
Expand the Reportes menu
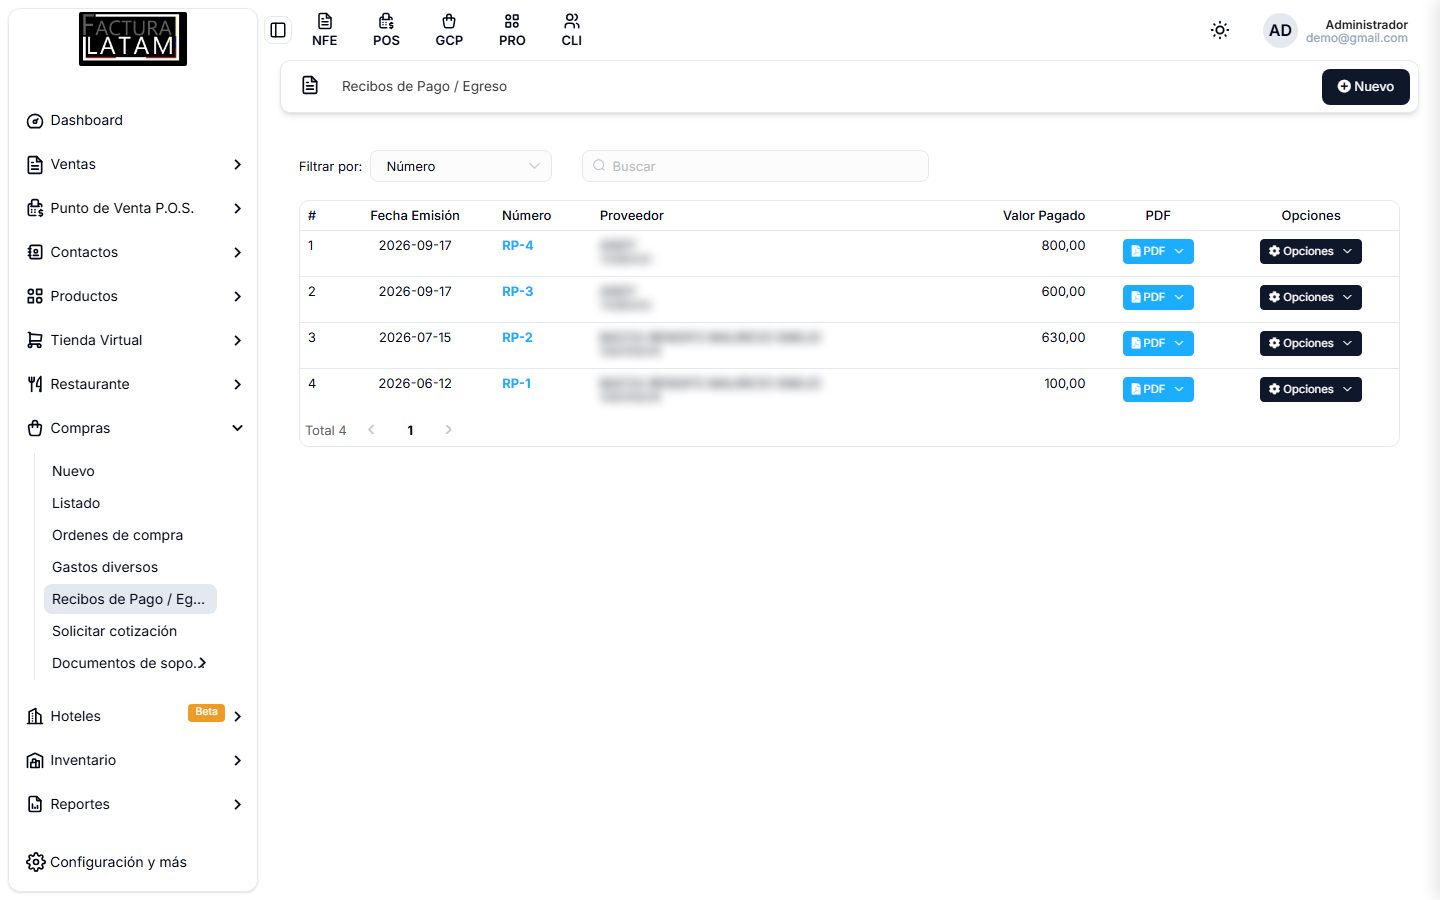133,804
